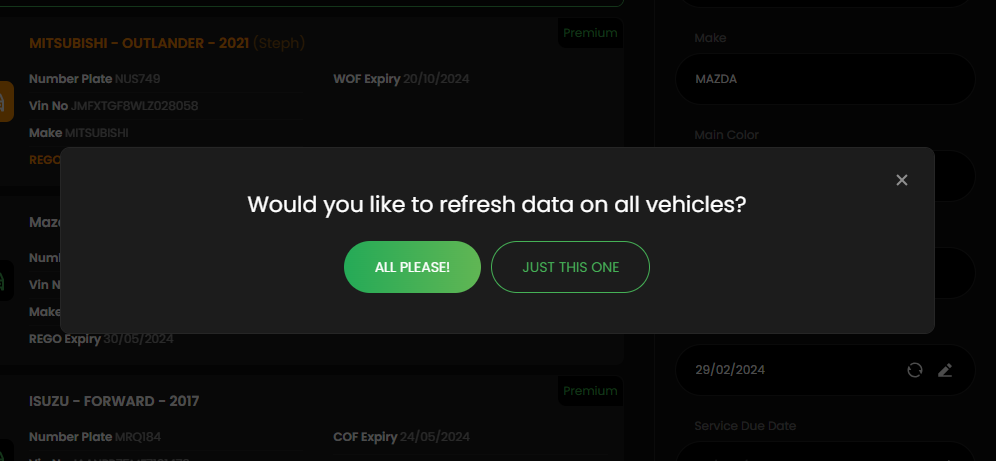The width and height of the screenshot is (996, 461).
Task: Open the ISUZU - FORWARD - 2017 vehicle title
Action: click(x=114, y=401)
